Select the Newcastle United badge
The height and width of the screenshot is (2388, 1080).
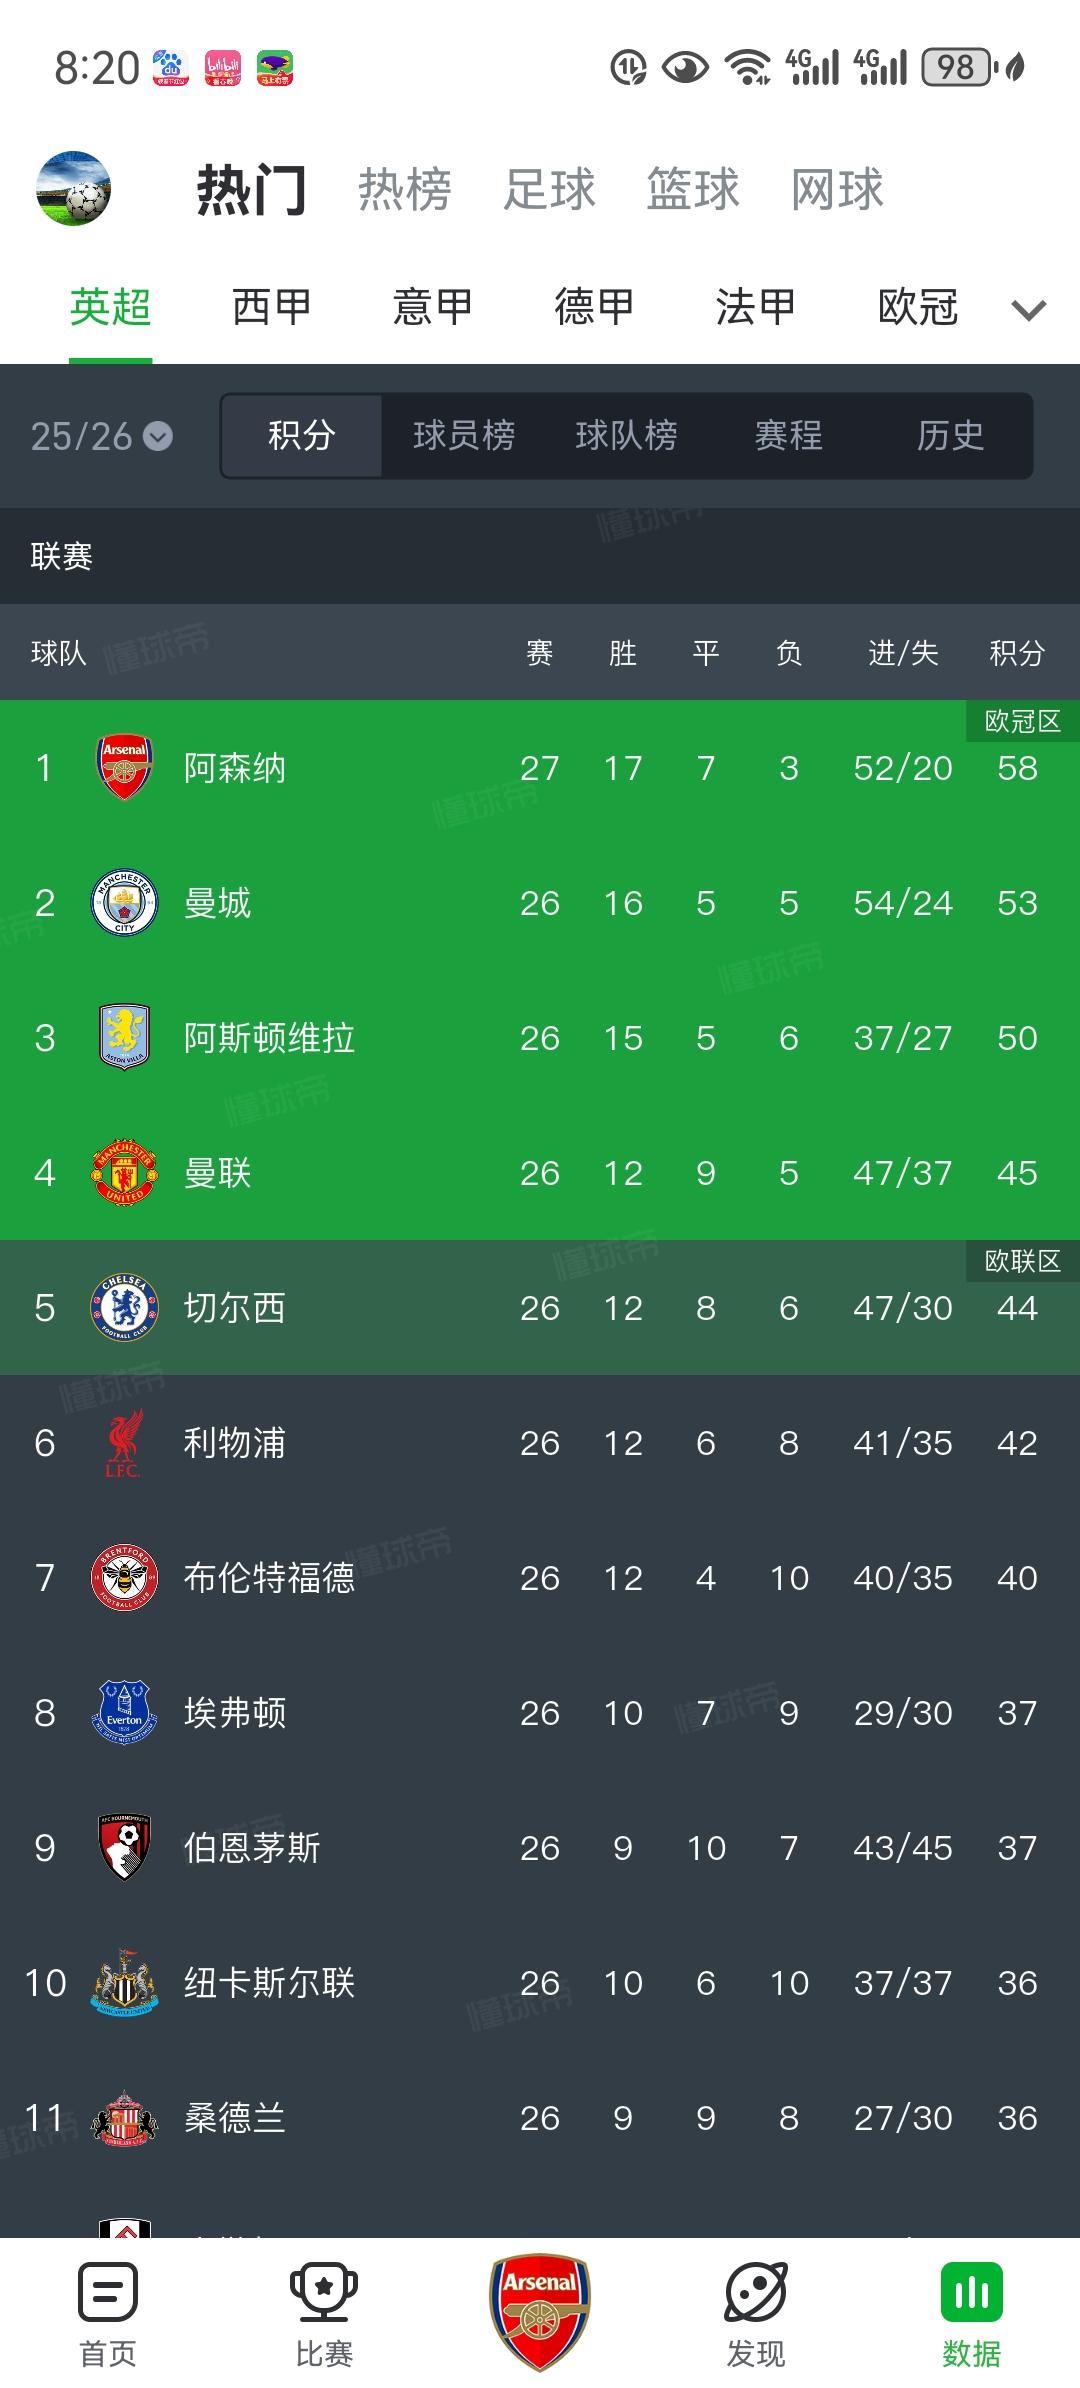tap(124, 1983)
